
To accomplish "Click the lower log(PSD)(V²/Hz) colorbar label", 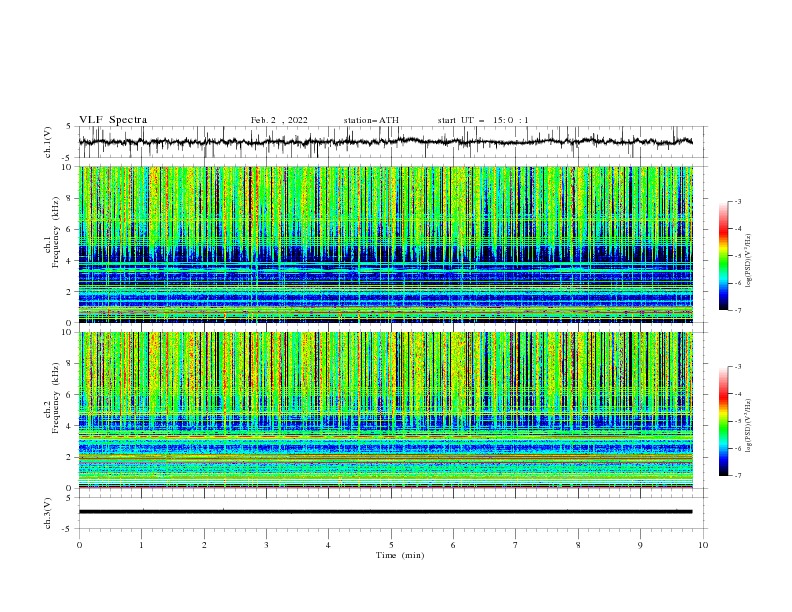I will [x=749, y=425].
